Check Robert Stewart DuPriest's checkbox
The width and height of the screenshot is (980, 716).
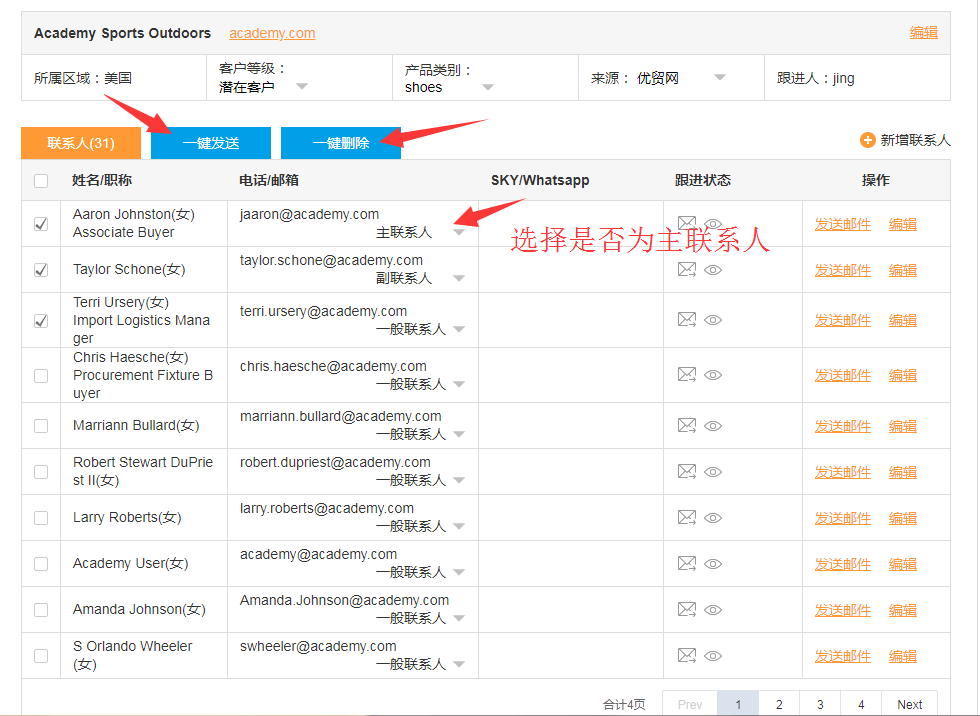pyautogui.click(x=41, y=472)
